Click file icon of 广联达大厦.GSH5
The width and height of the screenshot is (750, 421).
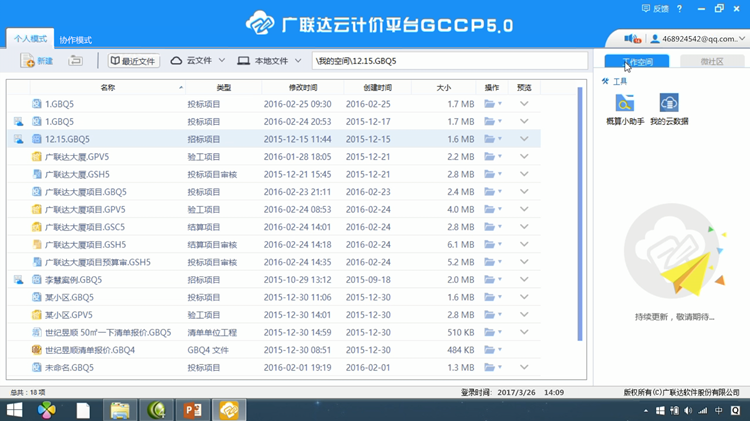[36, 174]
